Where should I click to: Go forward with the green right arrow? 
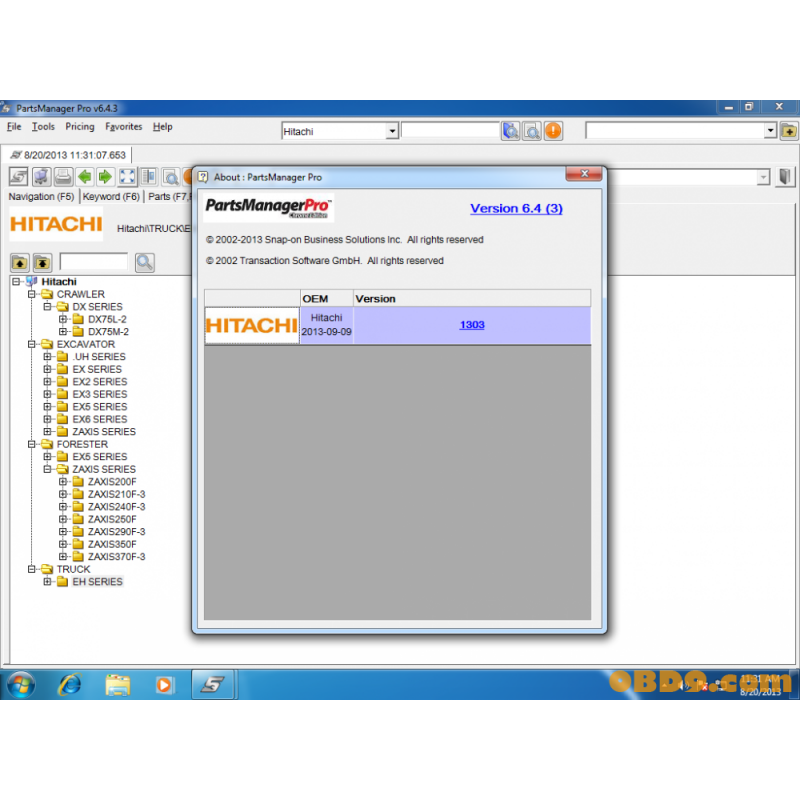point(105,177)
